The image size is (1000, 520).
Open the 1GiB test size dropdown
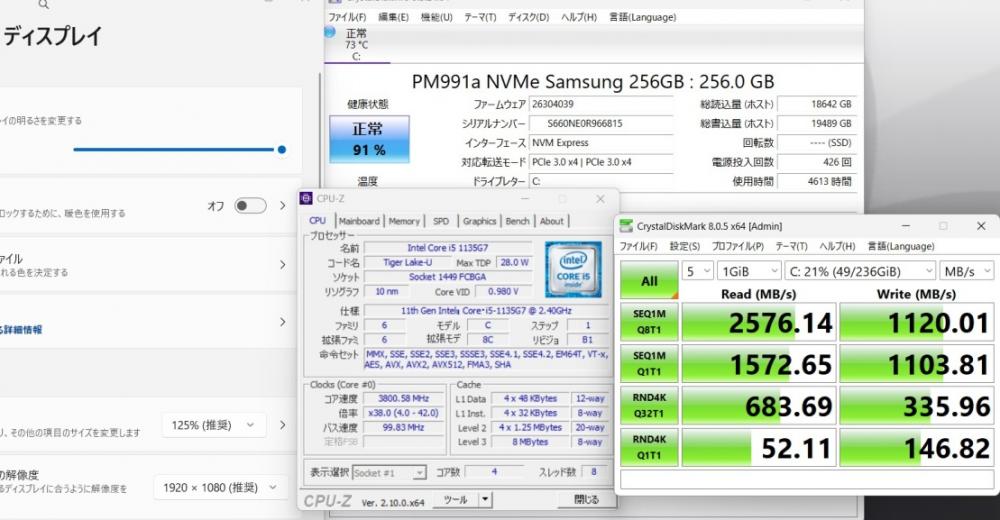click(x=748, y=270)
